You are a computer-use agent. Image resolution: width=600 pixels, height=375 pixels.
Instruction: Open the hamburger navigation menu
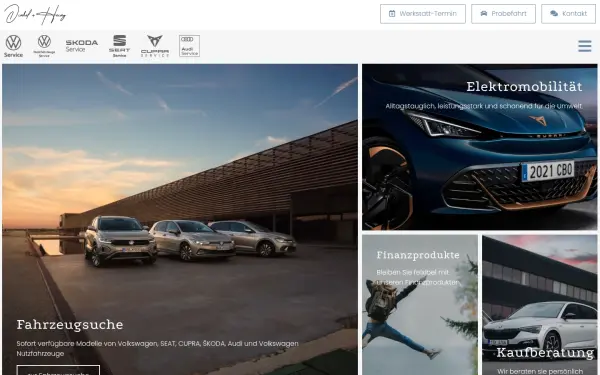tap(585, 46)
